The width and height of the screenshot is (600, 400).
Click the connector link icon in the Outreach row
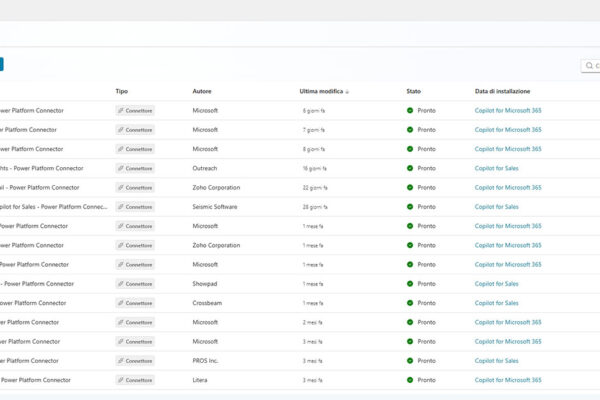(x=121, y=168)
